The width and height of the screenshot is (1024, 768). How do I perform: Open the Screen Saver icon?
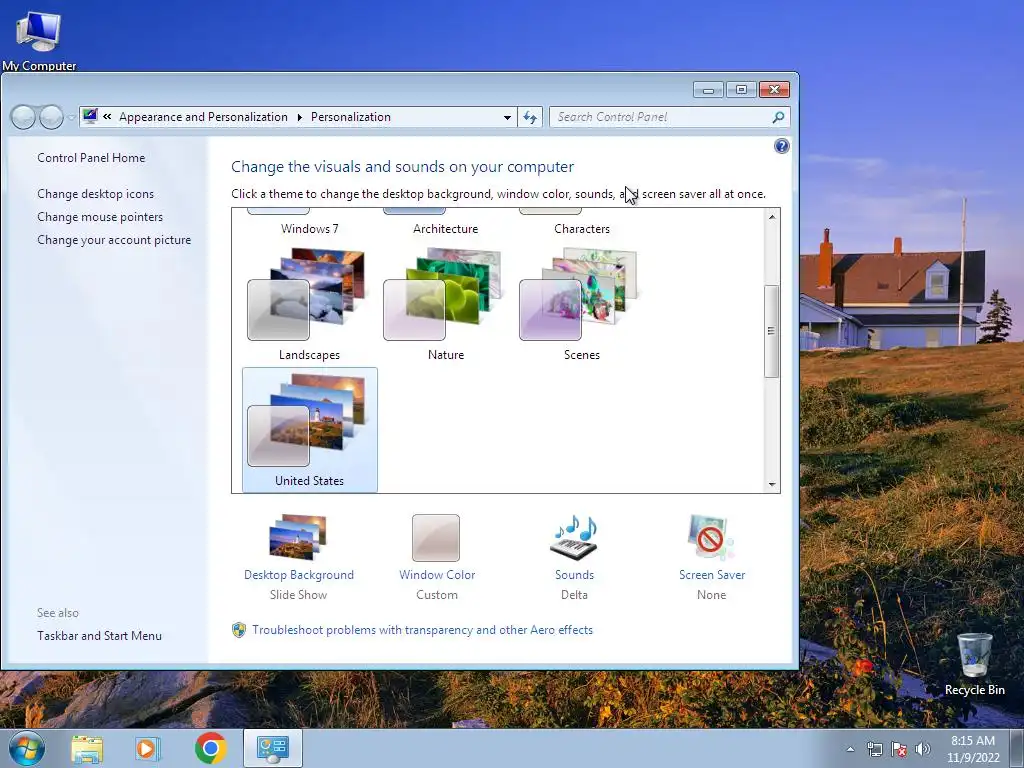tap(711, 537)
